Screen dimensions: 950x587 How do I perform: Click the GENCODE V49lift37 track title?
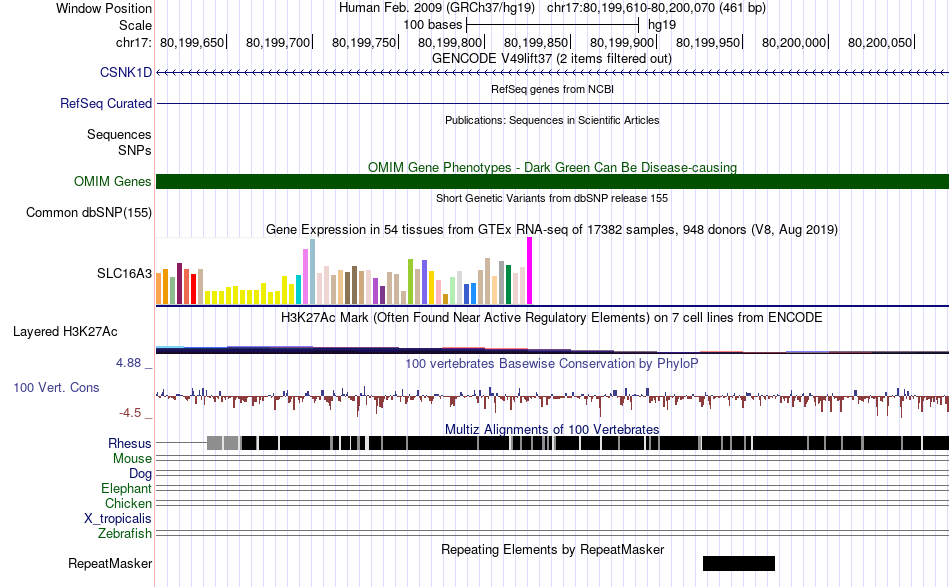(x=552, y=59)
